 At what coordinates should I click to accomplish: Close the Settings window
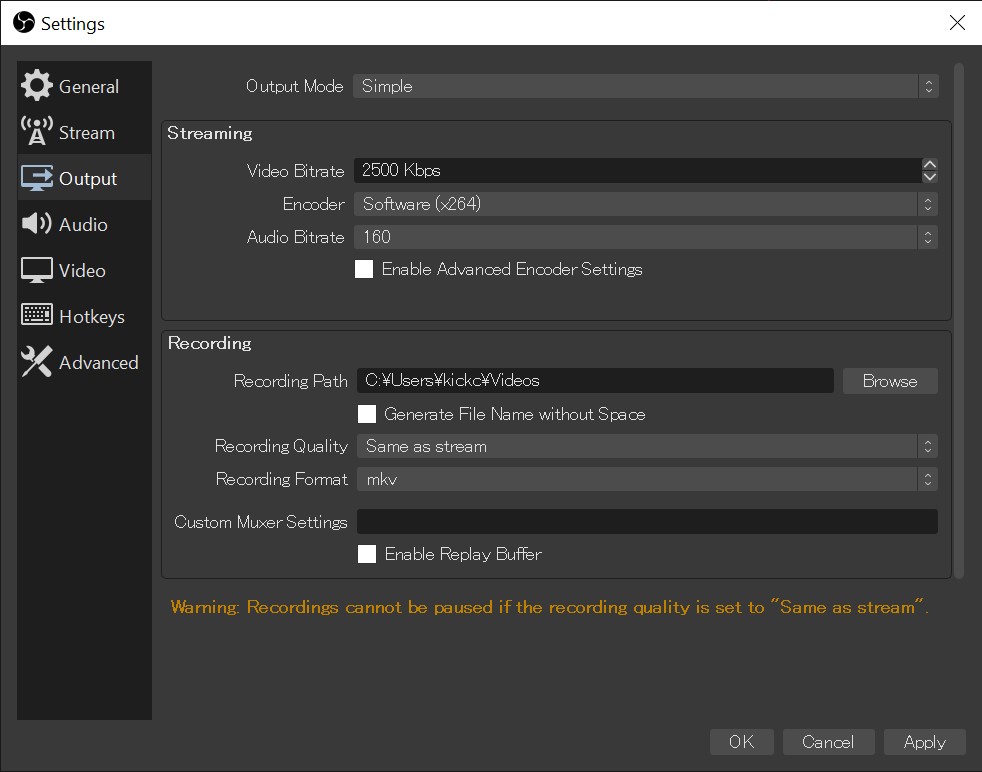click(957, 23)
